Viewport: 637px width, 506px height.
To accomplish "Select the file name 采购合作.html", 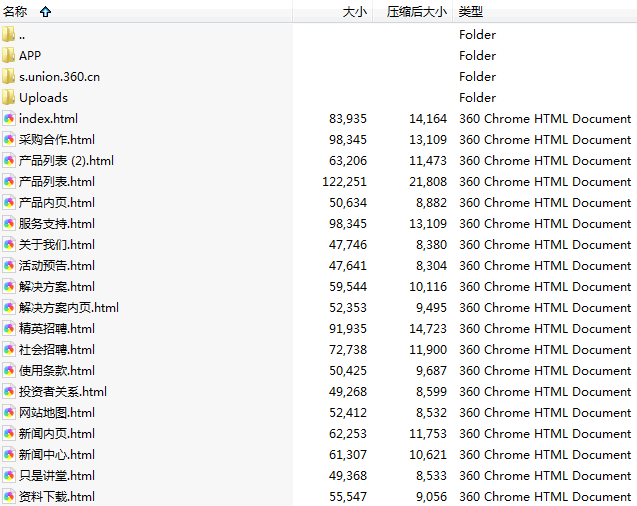I will click(x=57, y=140).
